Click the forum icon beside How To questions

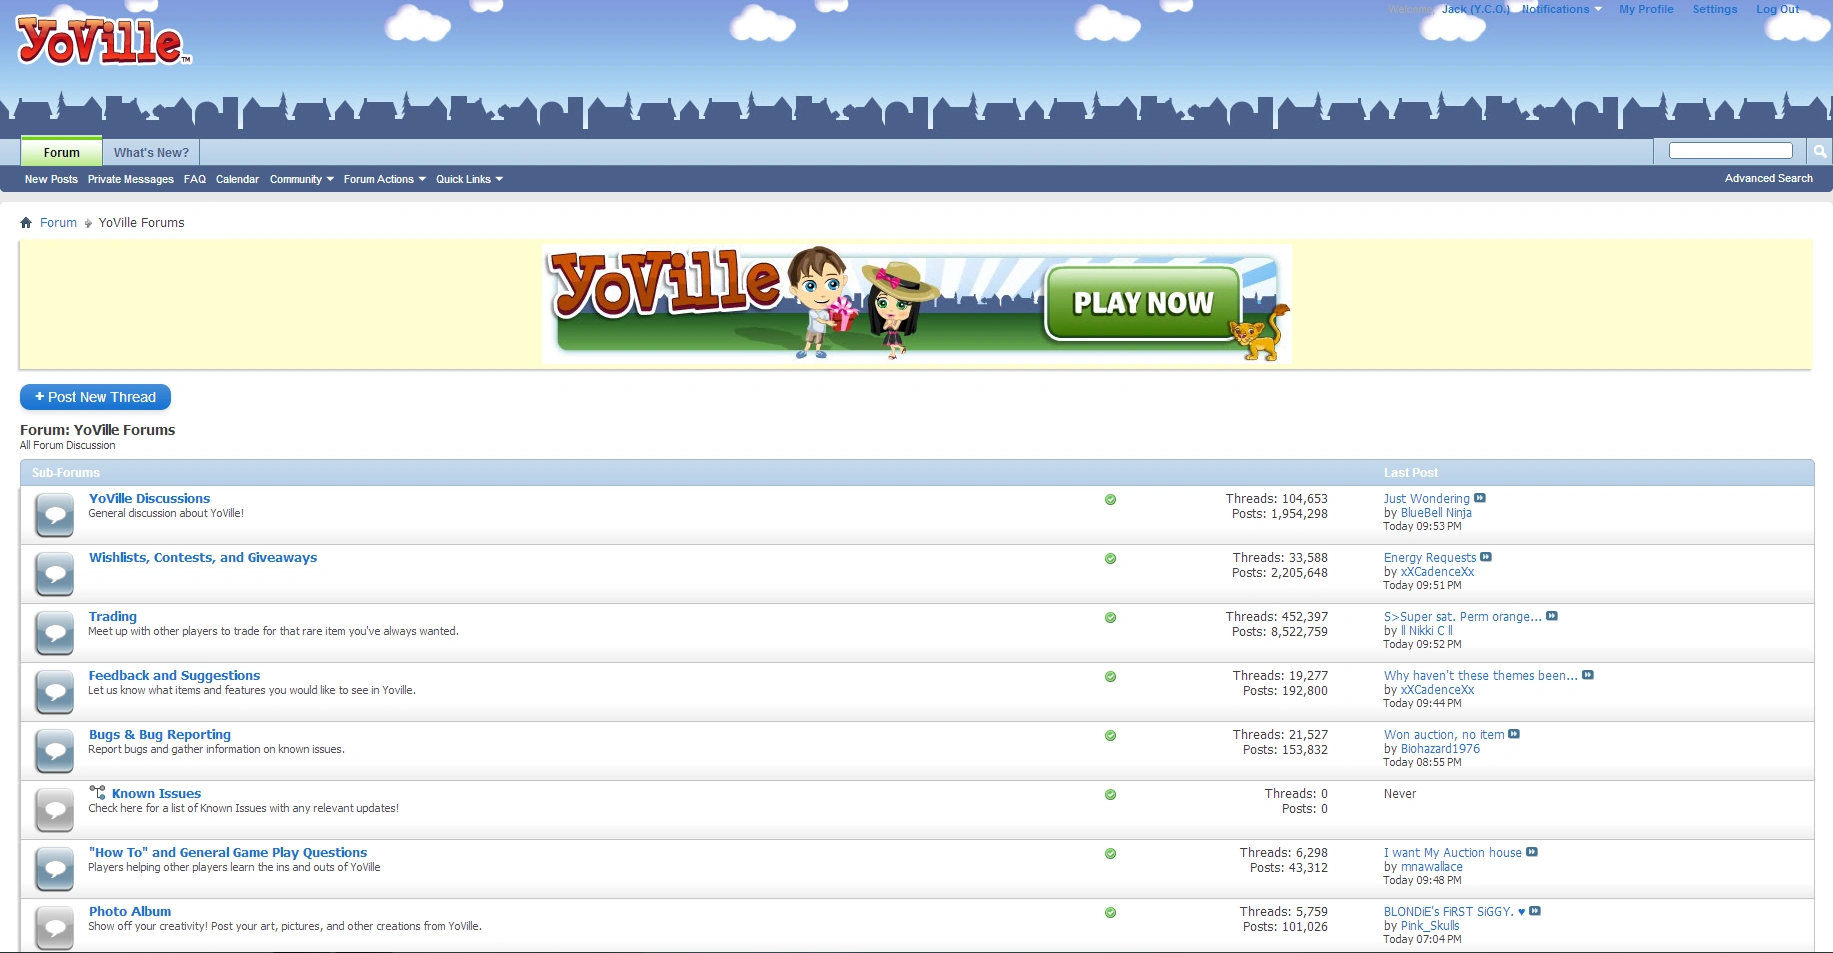tap(54, 869)
